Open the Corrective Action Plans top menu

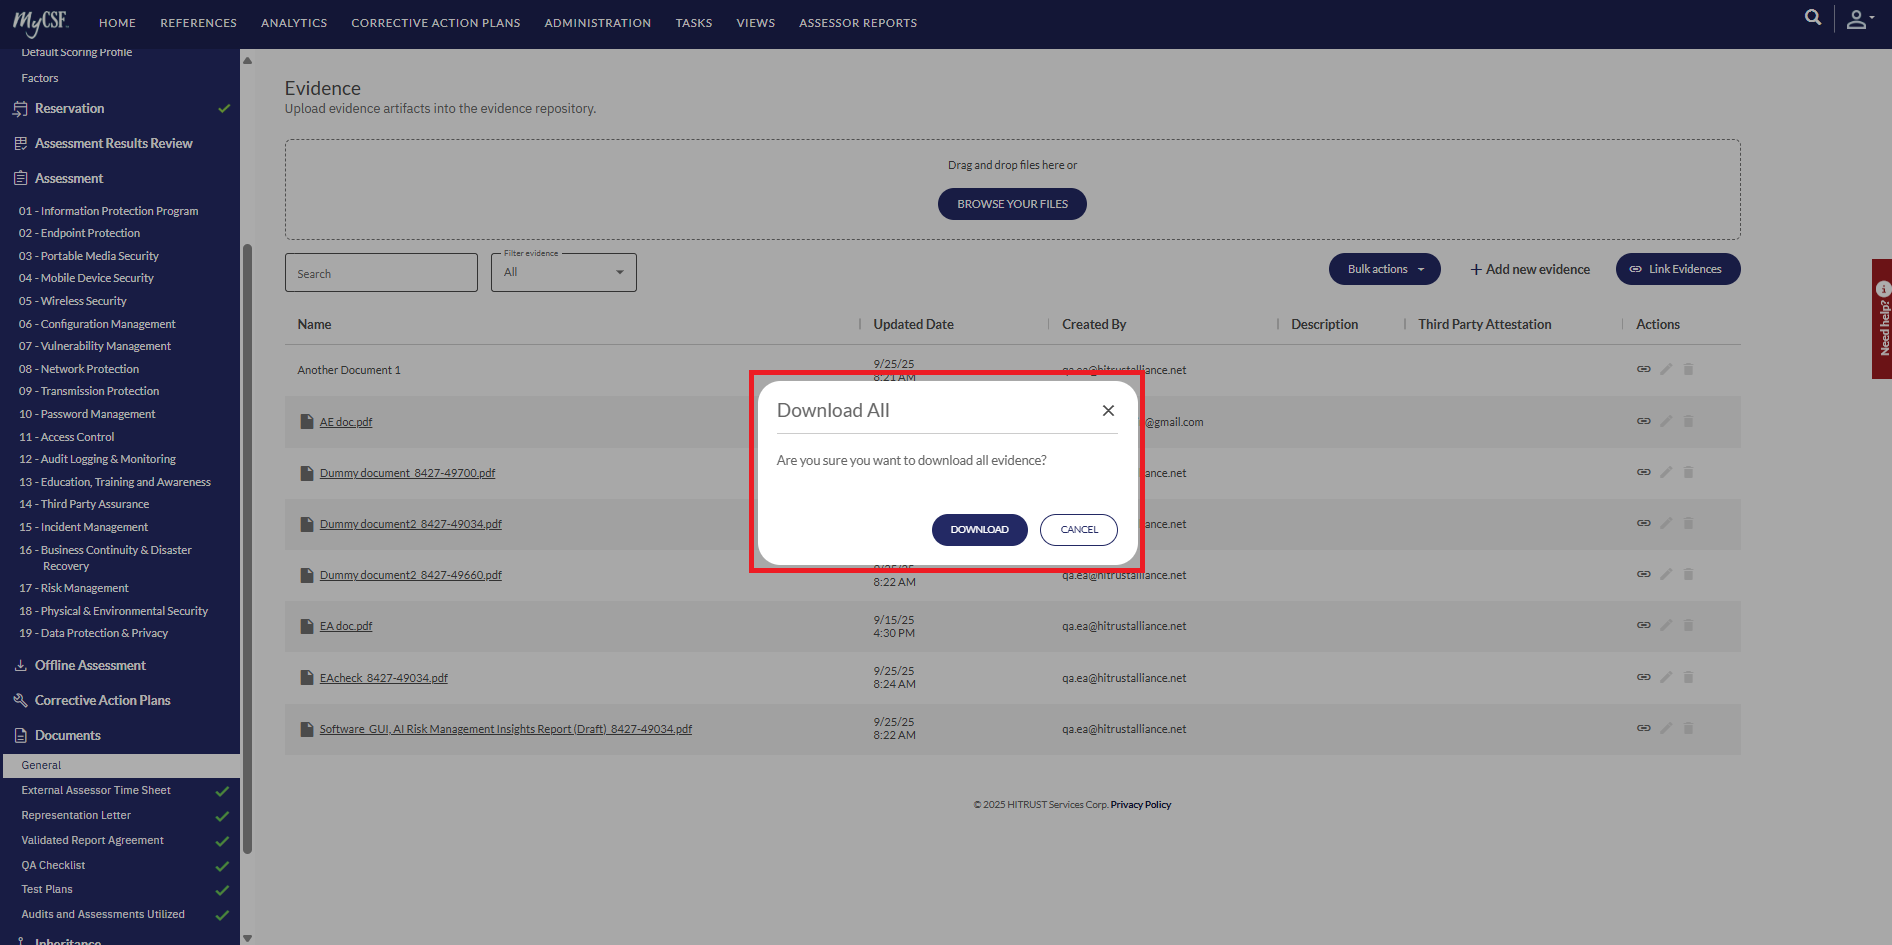(435, 23)
